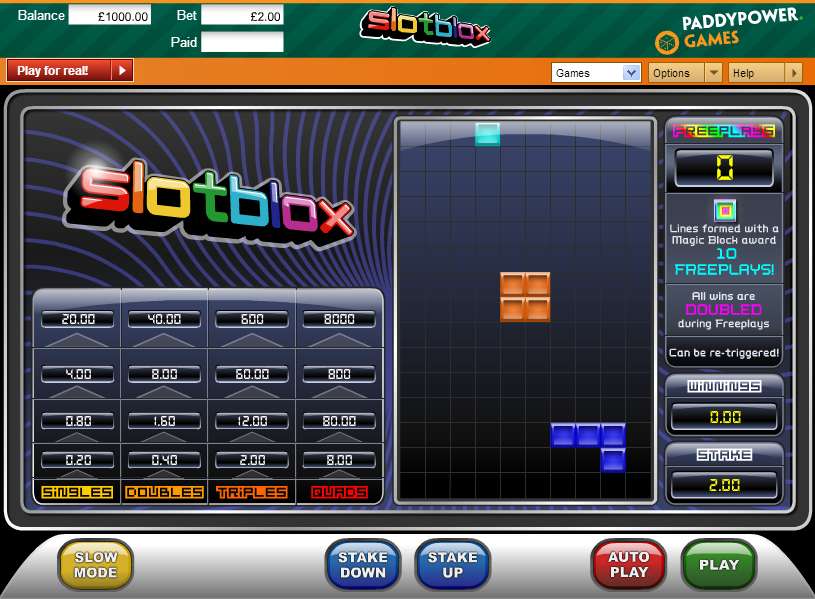The image size is (815, 599).
Task: Select the QUADS column label
Action: pos(339,492)
